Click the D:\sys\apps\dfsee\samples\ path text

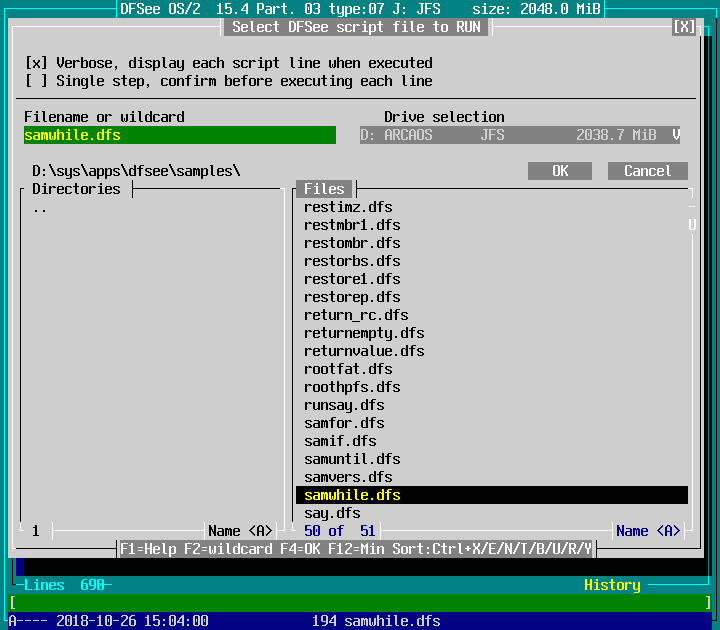pyautogui.click(x=136, y=171)
